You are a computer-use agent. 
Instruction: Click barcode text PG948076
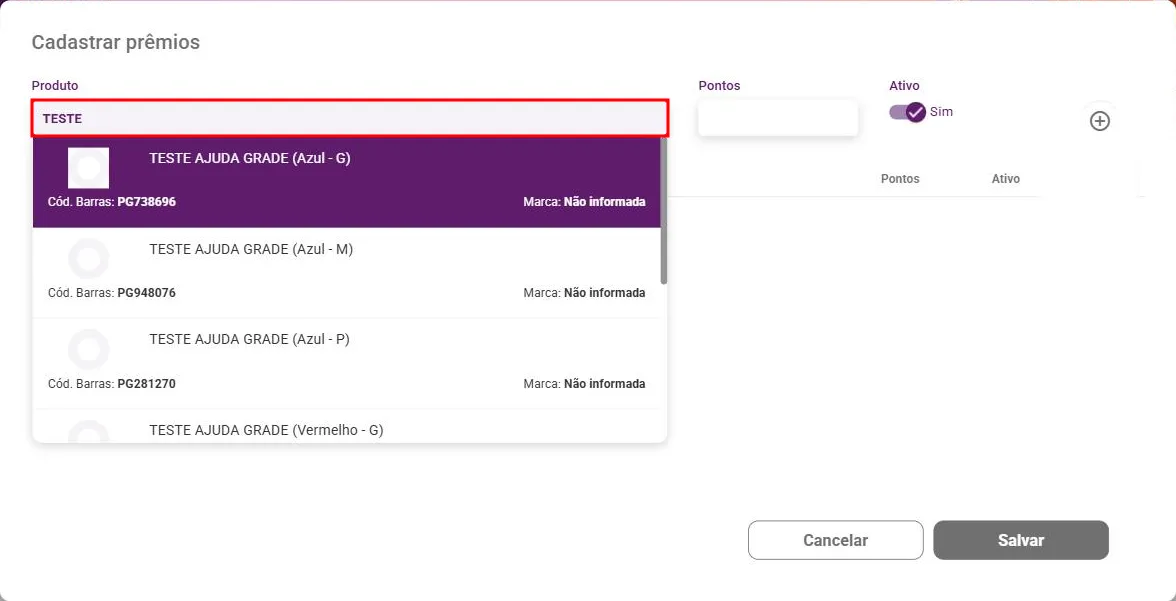coord(147,293)
